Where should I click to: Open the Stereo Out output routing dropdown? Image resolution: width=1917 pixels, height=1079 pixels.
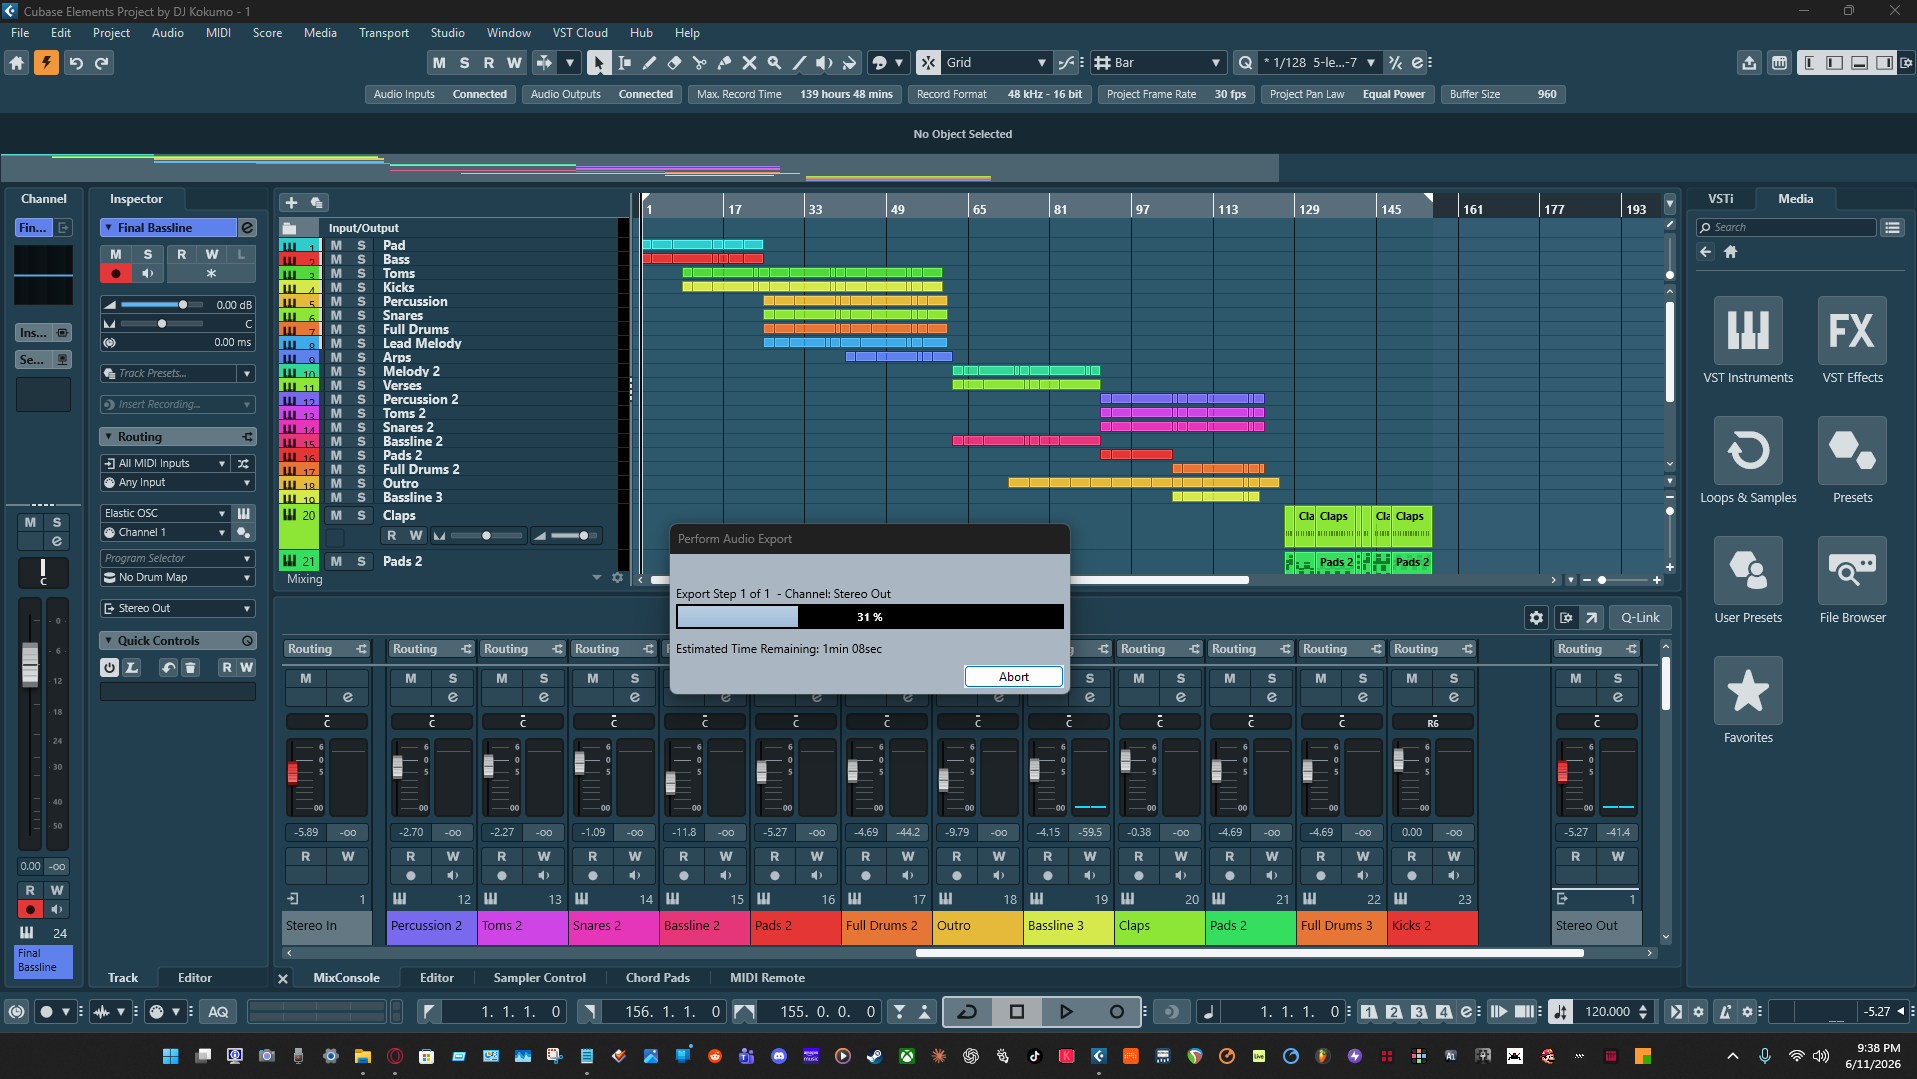click(x=178, y=608)
